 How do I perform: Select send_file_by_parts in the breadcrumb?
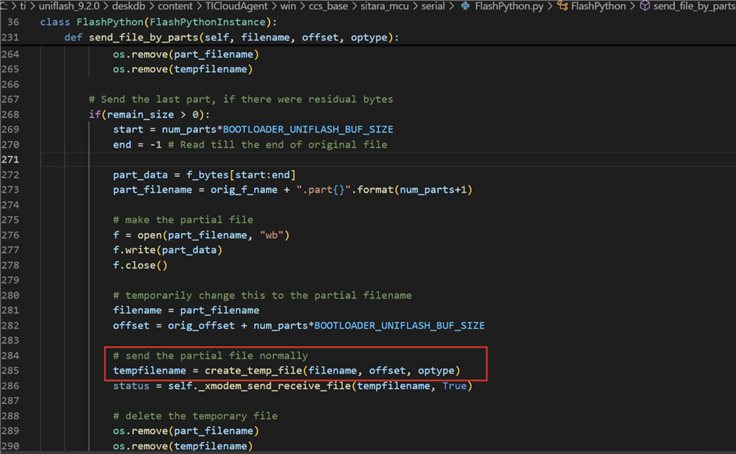coord(694,6)
